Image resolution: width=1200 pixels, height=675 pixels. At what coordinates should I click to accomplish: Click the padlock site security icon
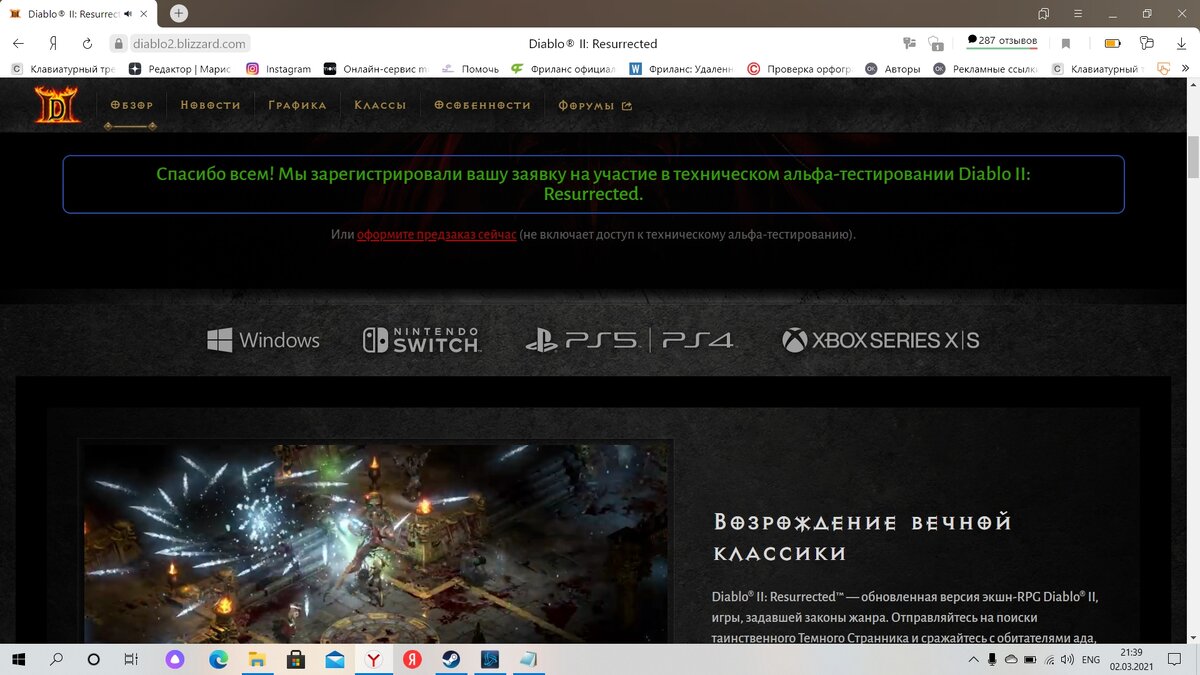(118, 44)
